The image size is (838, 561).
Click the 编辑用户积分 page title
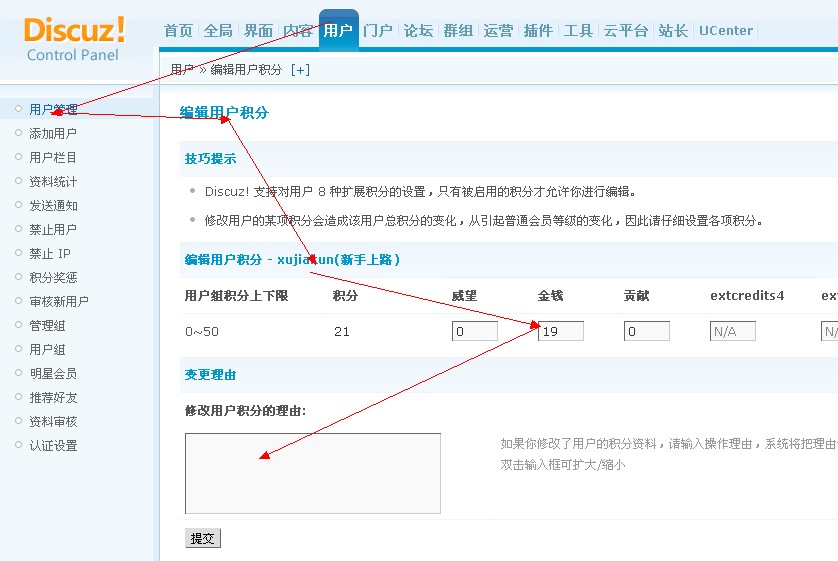pyautogui.click(x=224, y=113)
